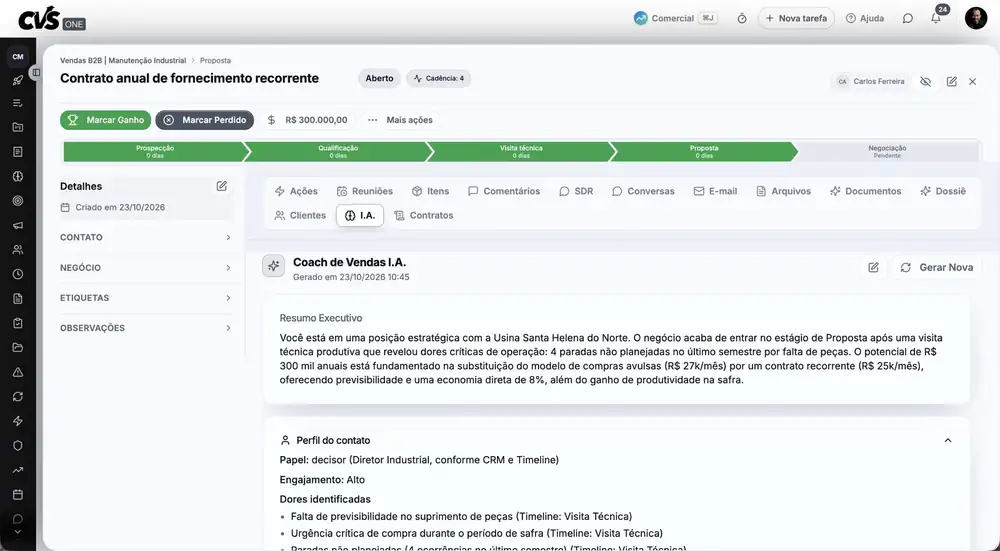Click the Nova tarefa button
This screenshot has width=1000, height=551.
click(x=796, y=18)
